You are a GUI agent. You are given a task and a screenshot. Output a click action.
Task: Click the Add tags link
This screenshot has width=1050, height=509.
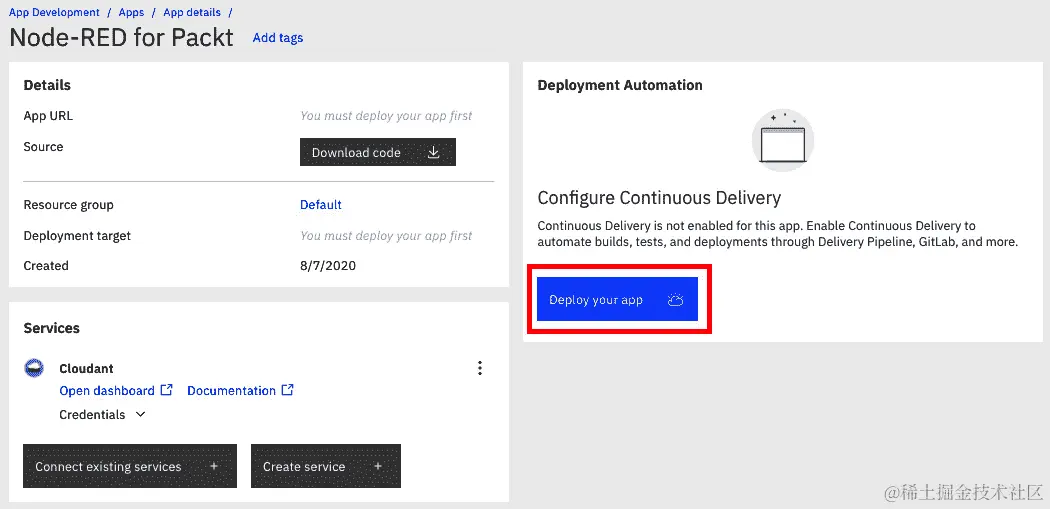click(x=278, y=38)
